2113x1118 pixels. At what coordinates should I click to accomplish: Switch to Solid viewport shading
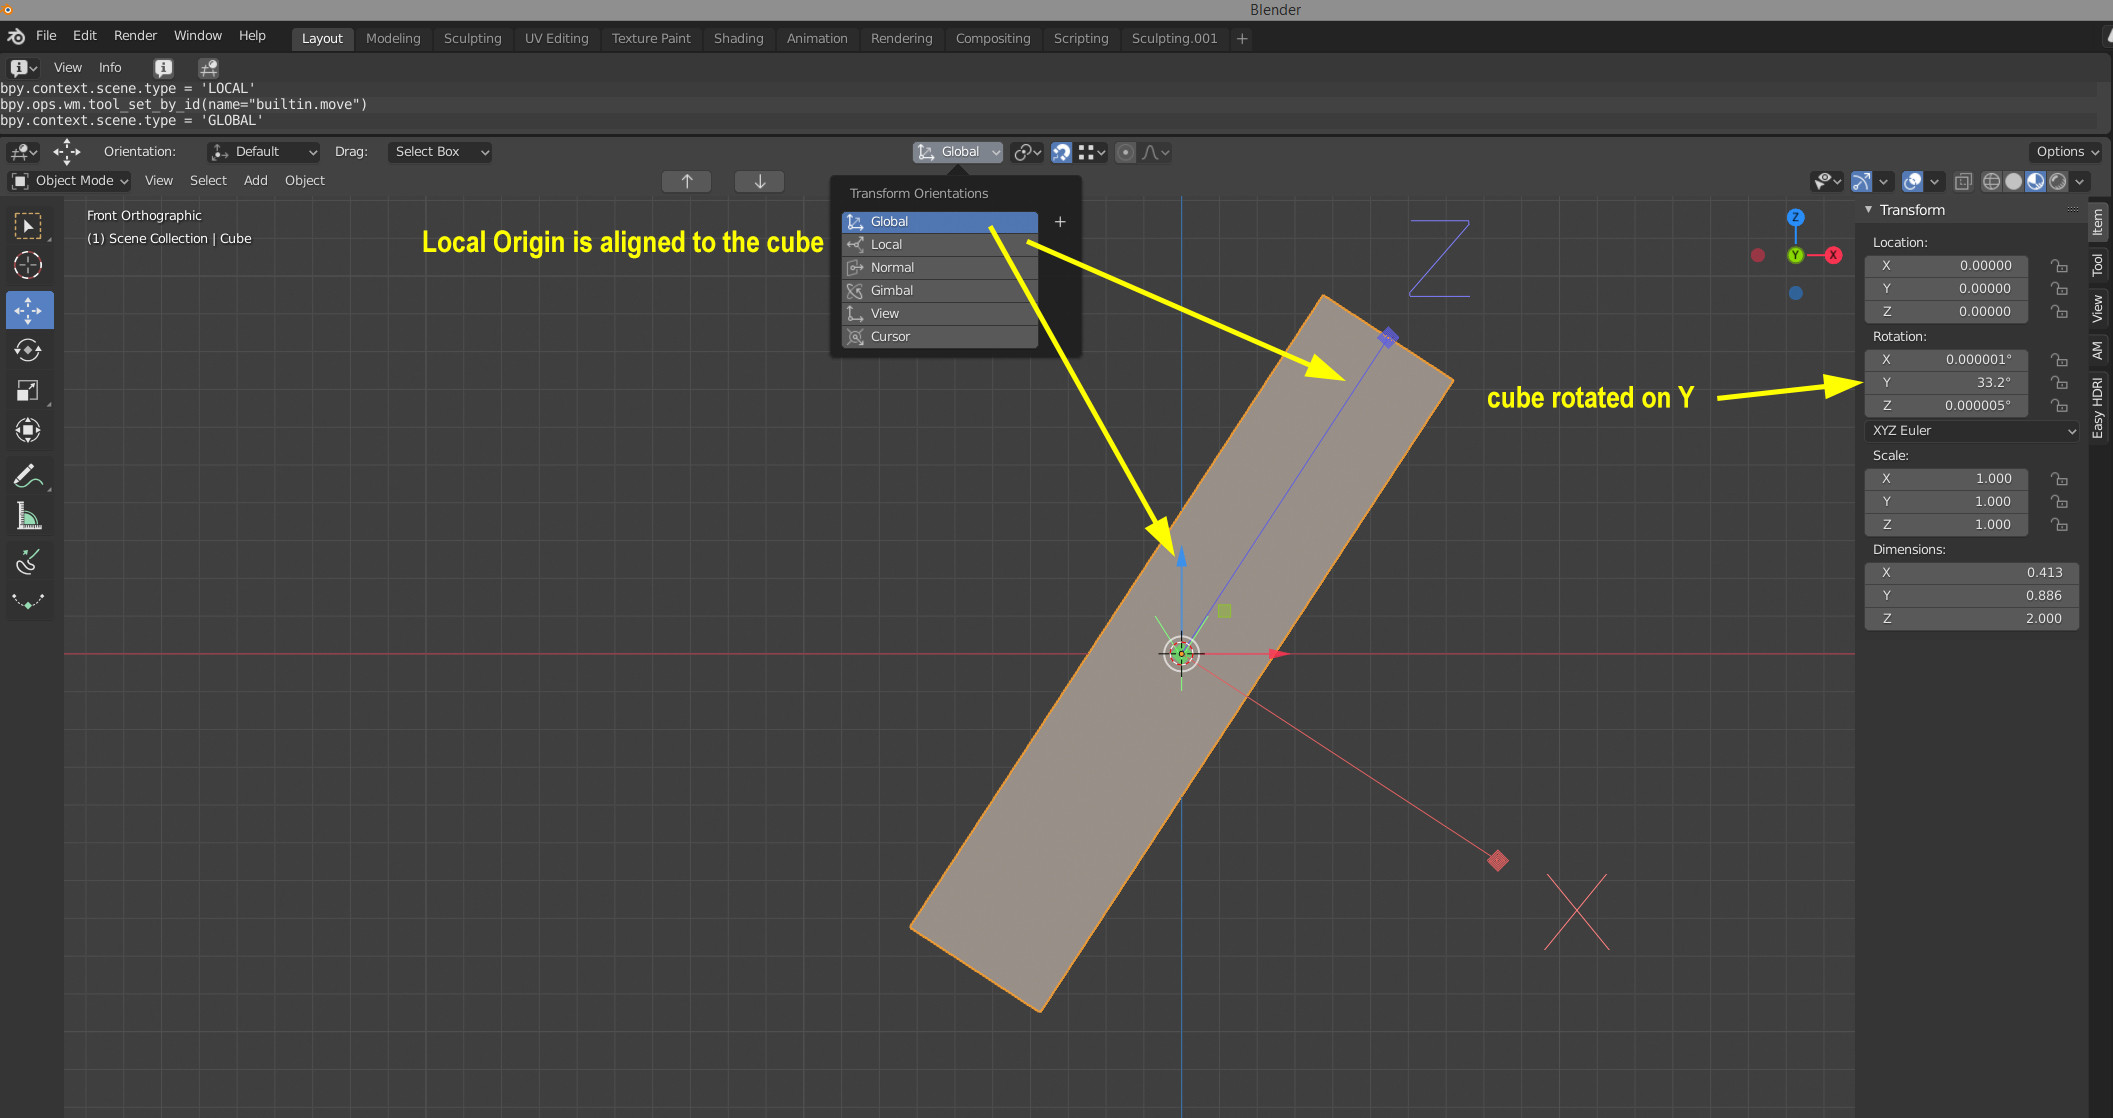coord(2013,181)
